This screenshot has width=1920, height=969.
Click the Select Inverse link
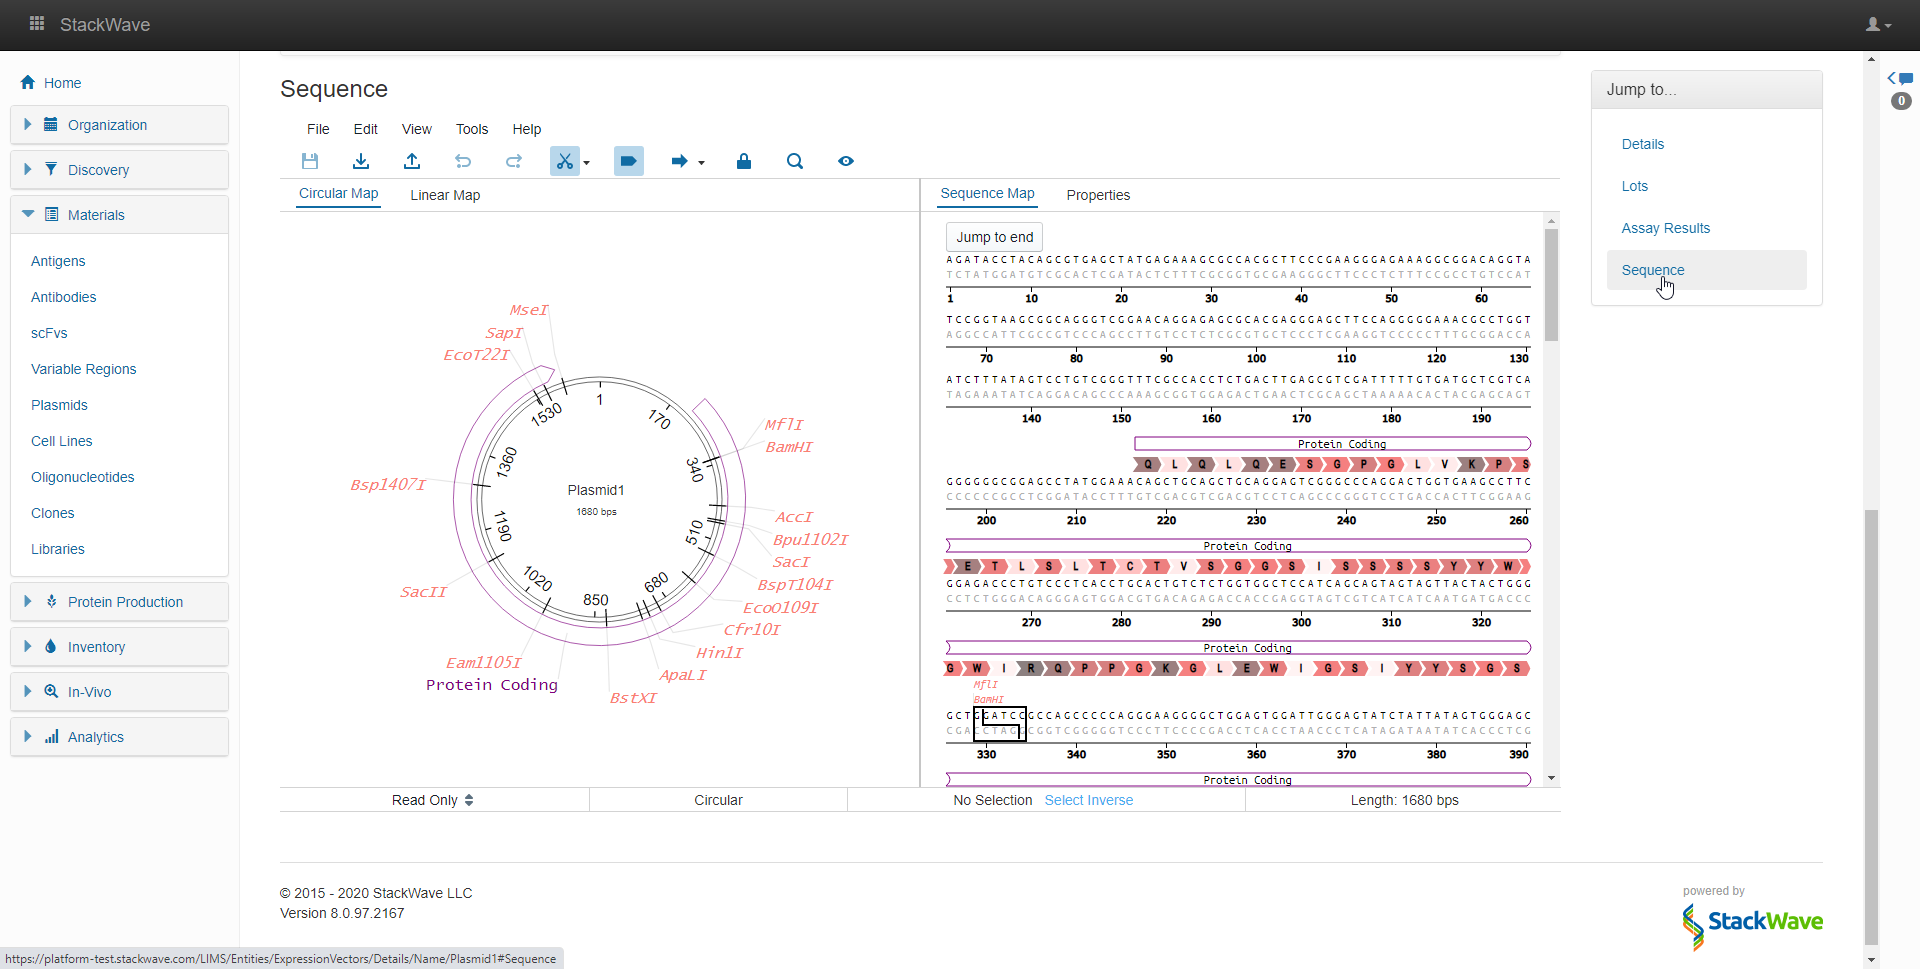point(1089,800)
